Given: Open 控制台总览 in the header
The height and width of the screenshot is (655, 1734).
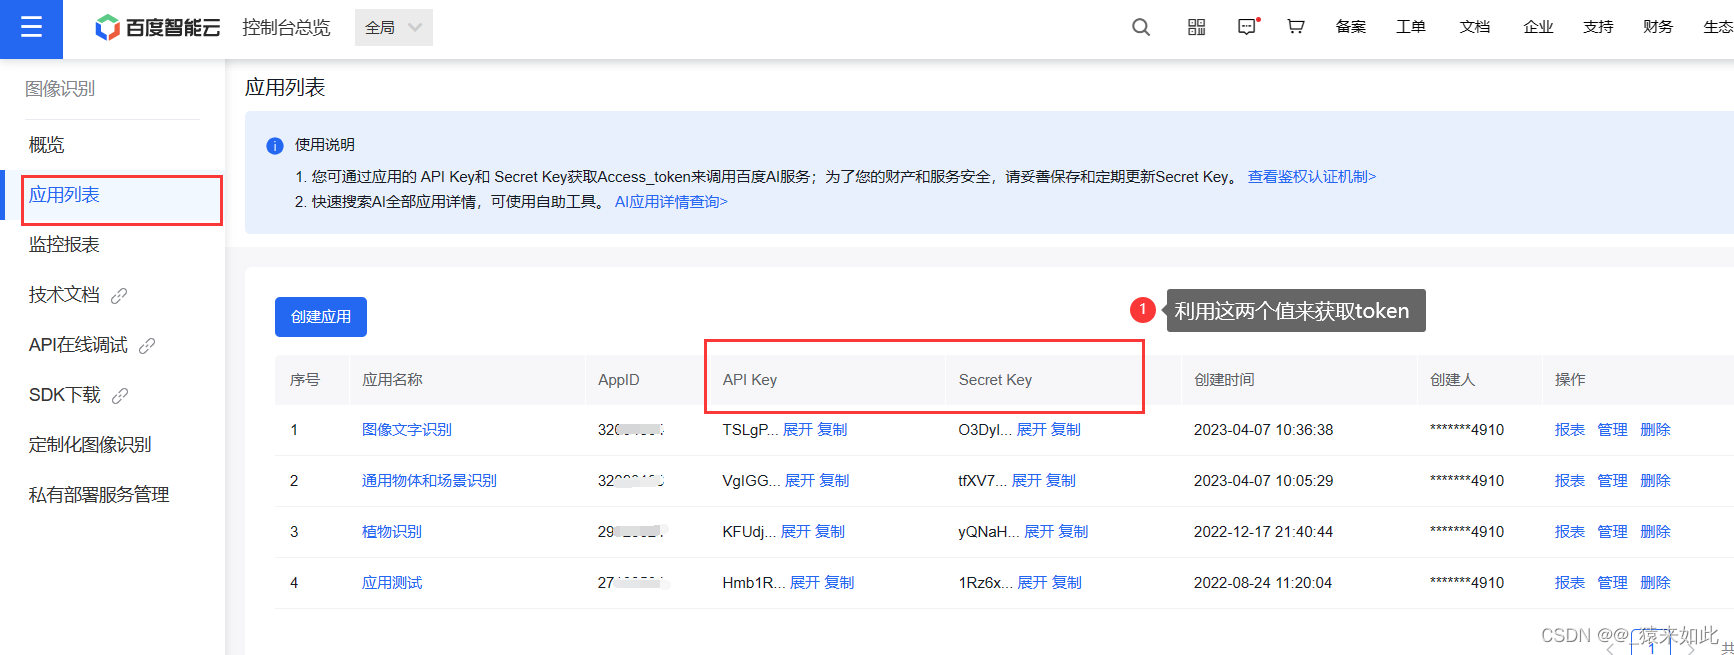Looking at the screenshot, I should [x=286, y=28].
